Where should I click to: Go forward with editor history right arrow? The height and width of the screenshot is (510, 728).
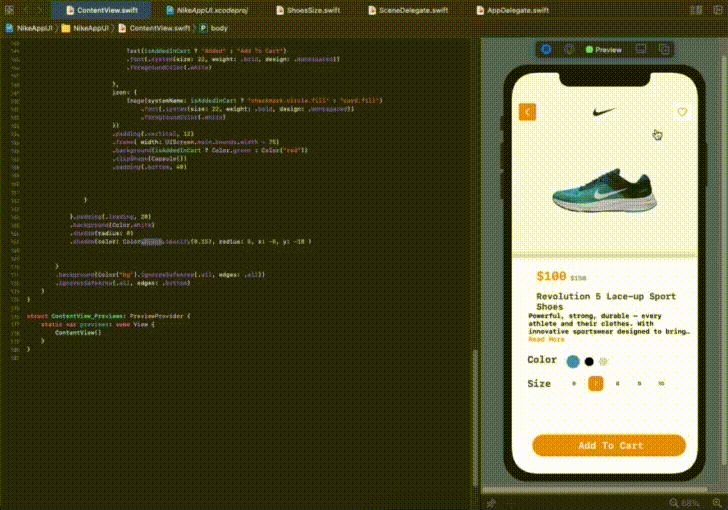[40, 10]
